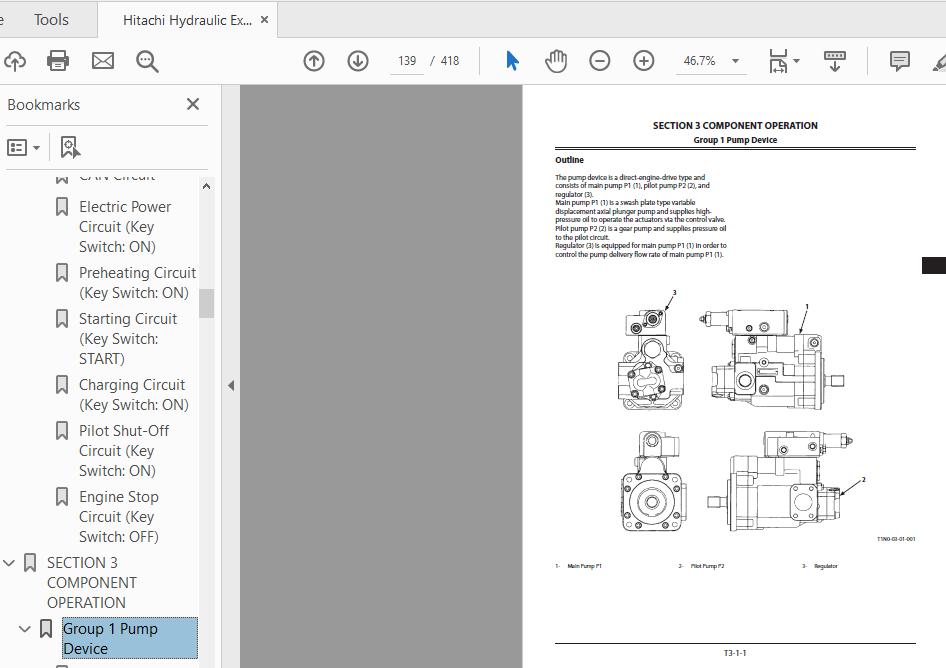Click the main pump side-view diagram
Screen dimensions: 946x668
tap(772, 361)
